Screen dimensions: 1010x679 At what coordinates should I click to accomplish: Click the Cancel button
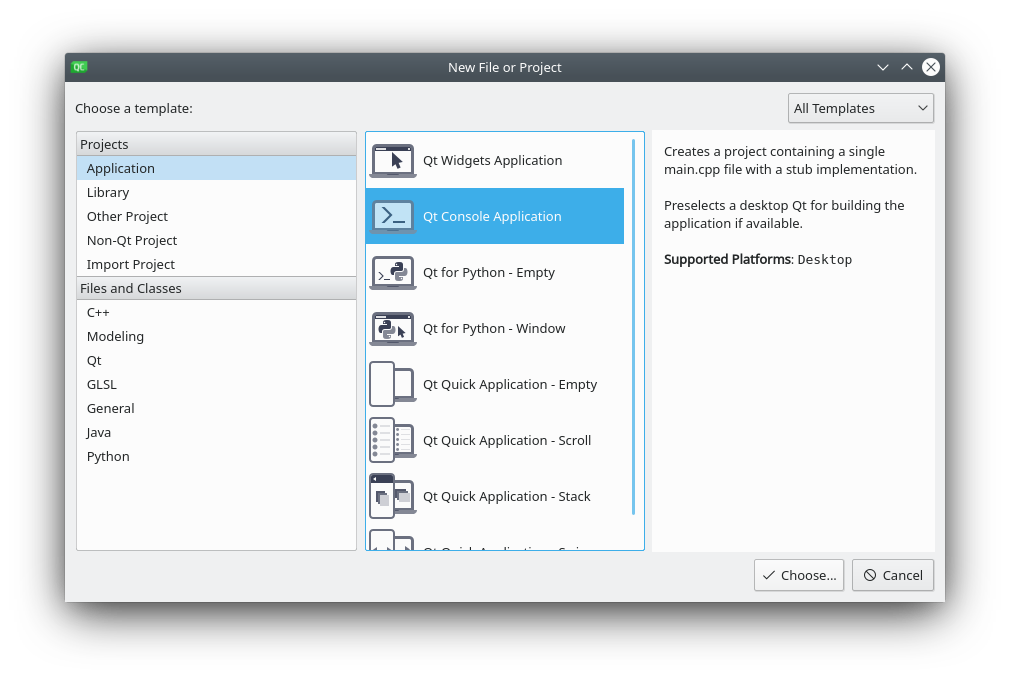click(x=893, y=575)
